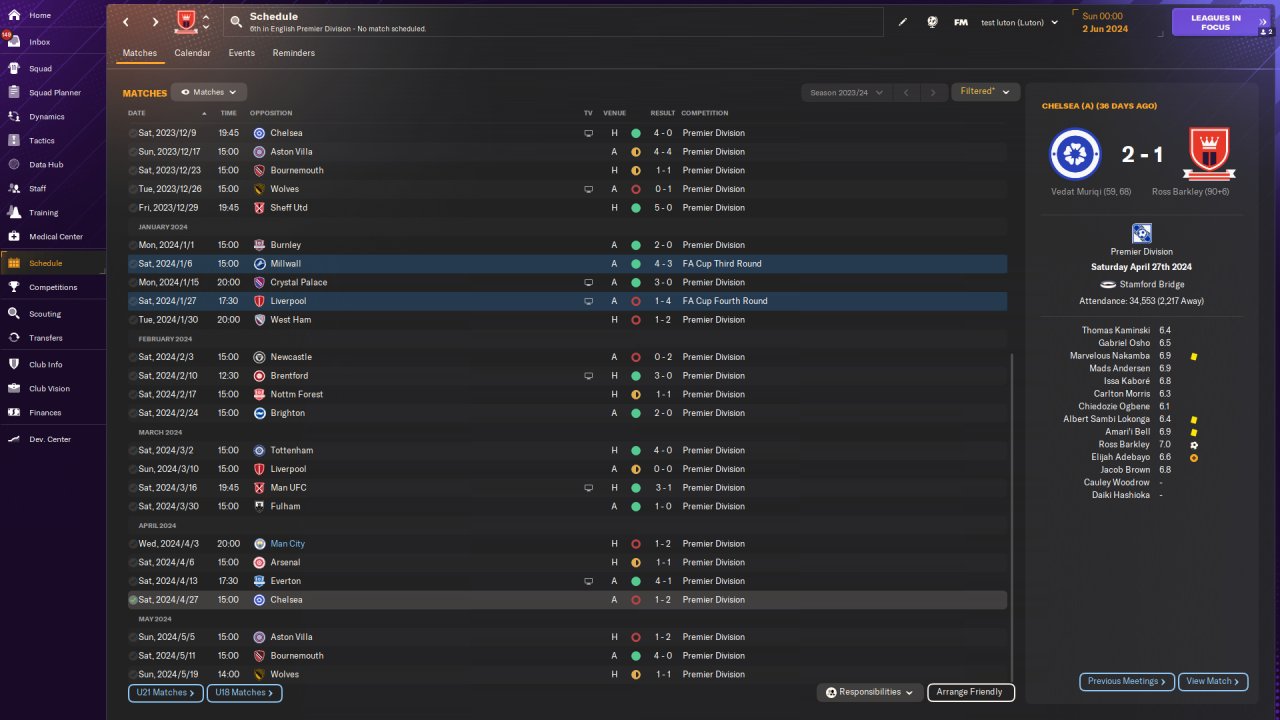
Task: Sort the match list by the DATE column
Action: pos(137,113)
